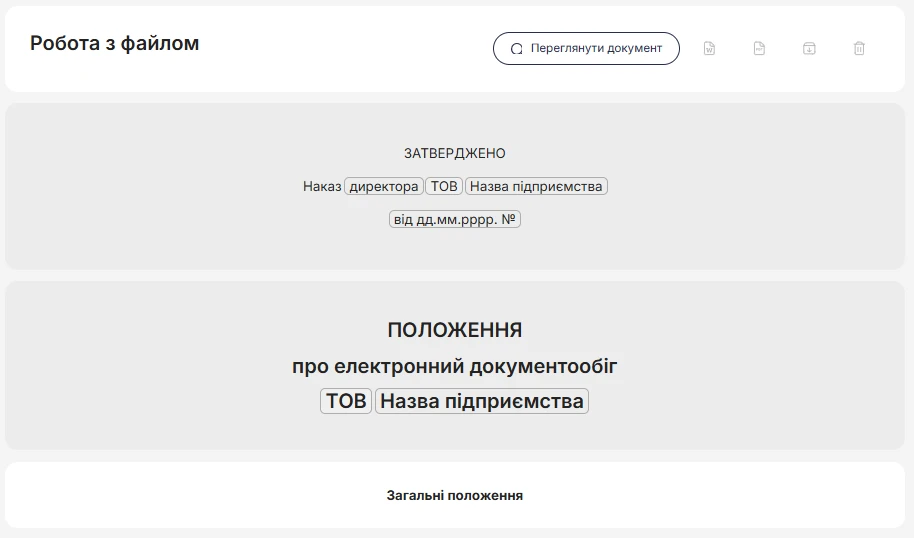Edit the від дд.мм.рррр. № date field

455,219
